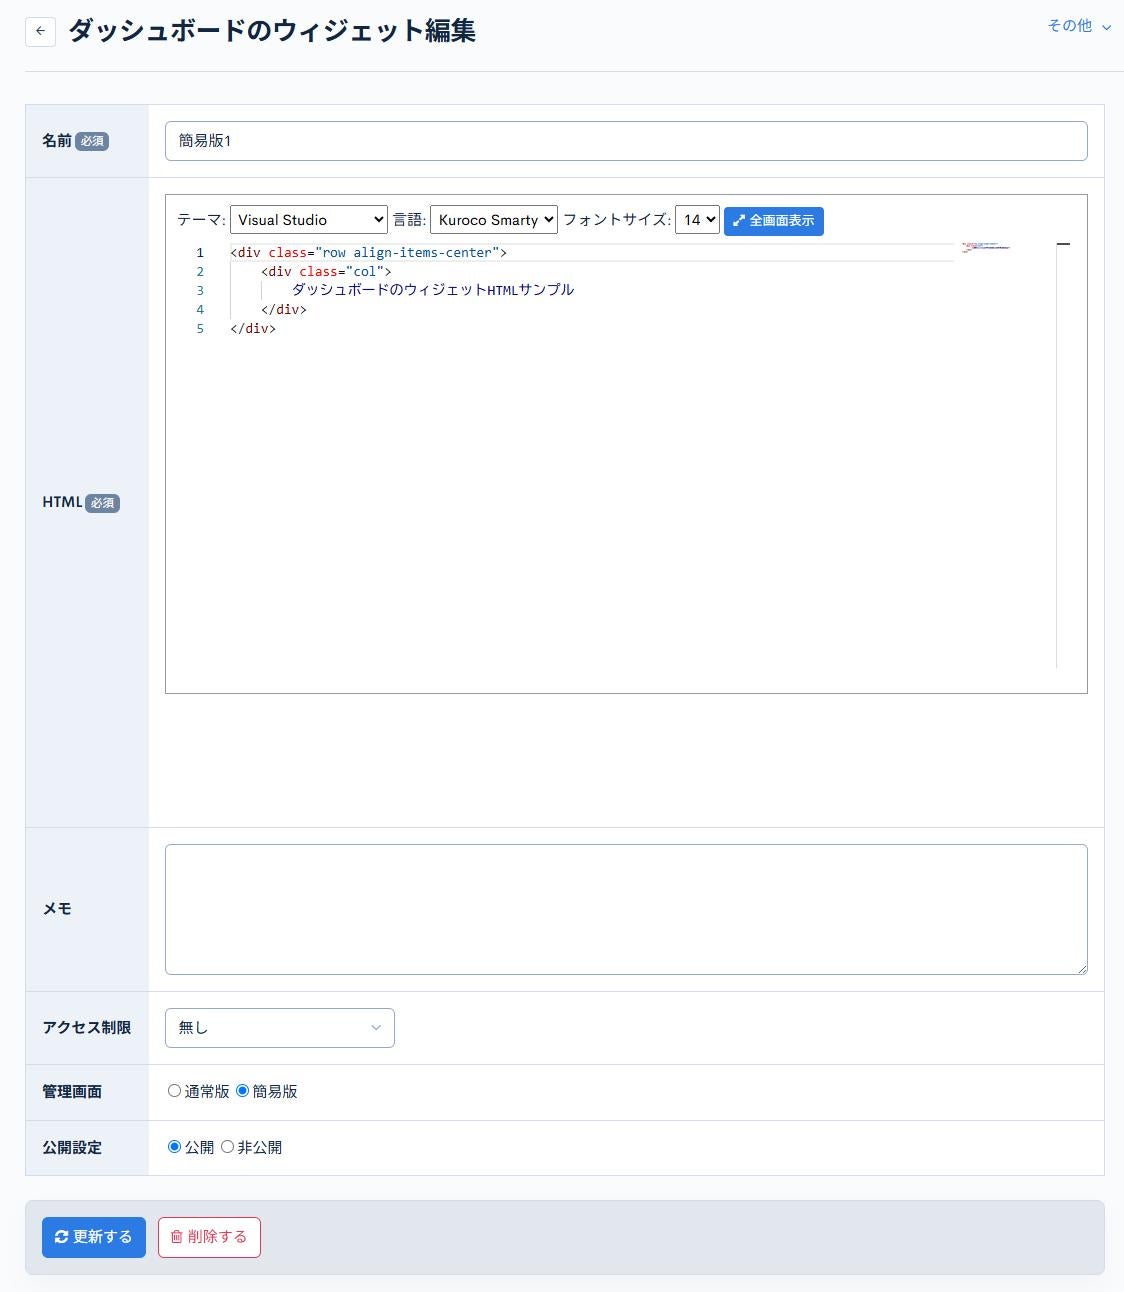Click the refresh icon inside the 更新する button
Viewport: 1124px width, 1292px height.
pos(62,1237)
